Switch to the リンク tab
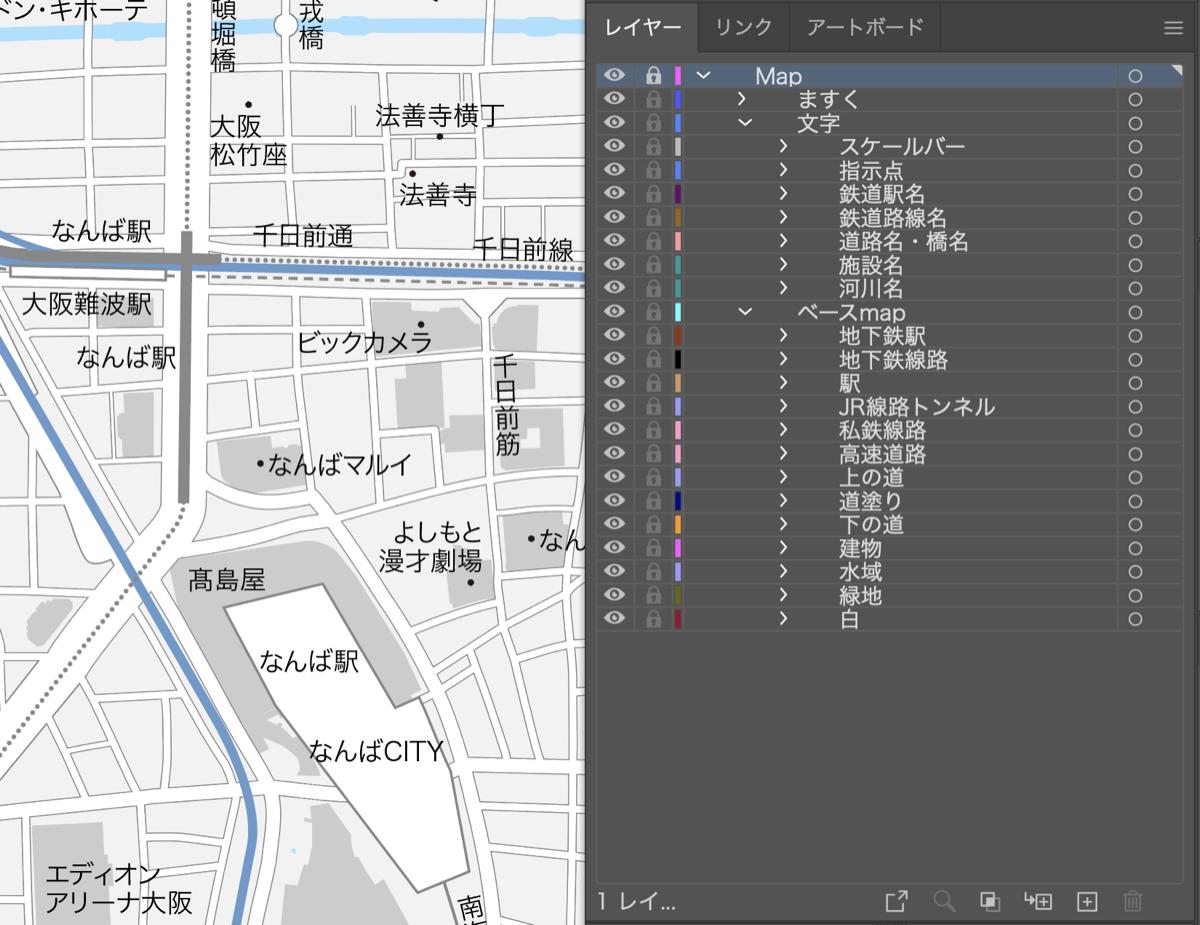 tap(742, 28)
